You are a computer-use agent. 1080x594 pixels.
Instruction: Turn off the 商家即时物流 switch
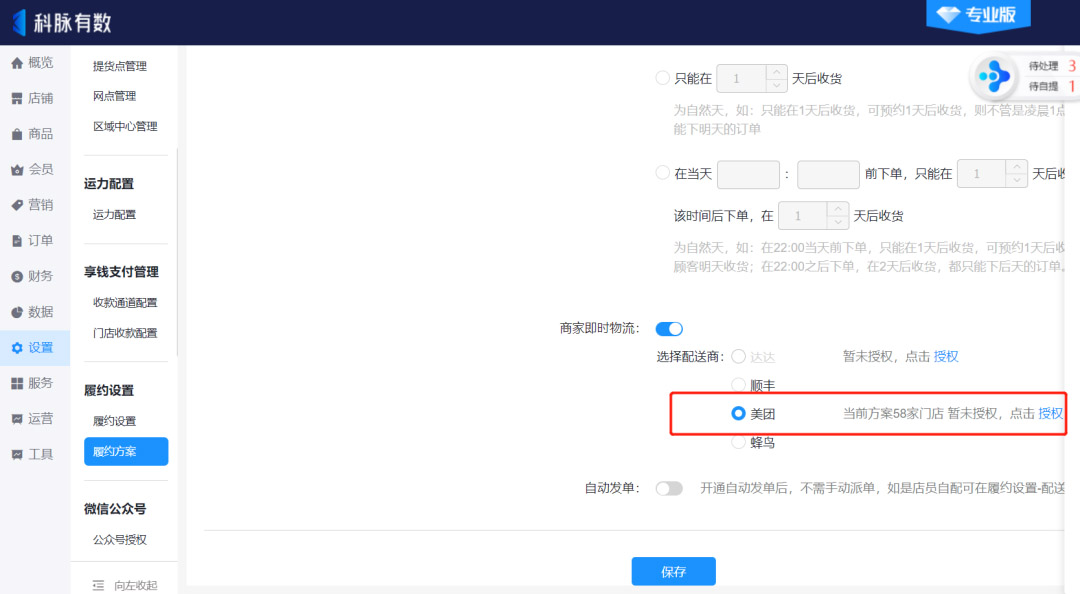669,329
